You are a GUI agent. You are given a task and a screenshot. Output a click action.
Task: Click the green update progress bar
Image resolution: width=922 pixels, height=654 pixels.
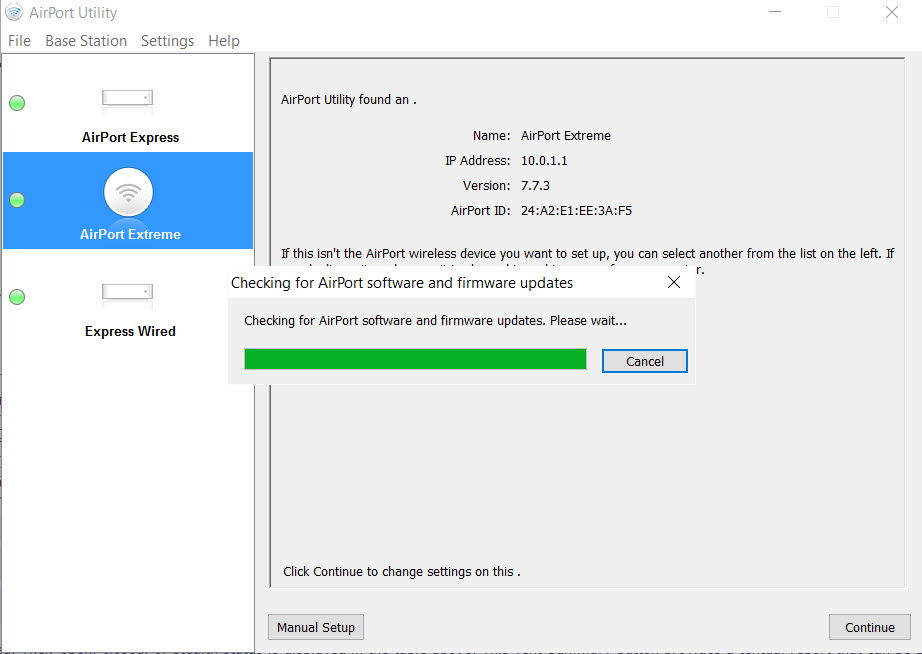tap(415, 359)
